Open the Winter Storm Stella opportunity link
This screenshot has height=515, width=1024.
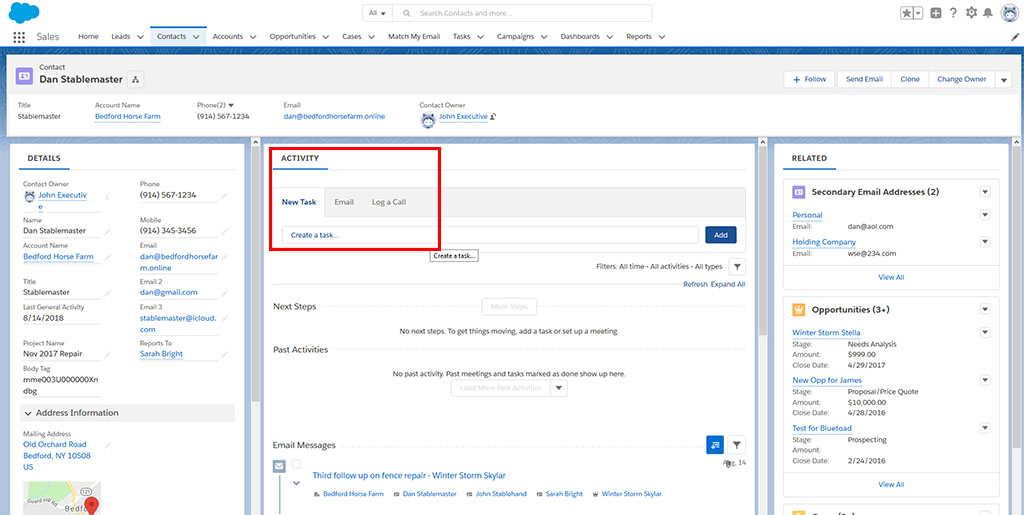click(826, 333)
